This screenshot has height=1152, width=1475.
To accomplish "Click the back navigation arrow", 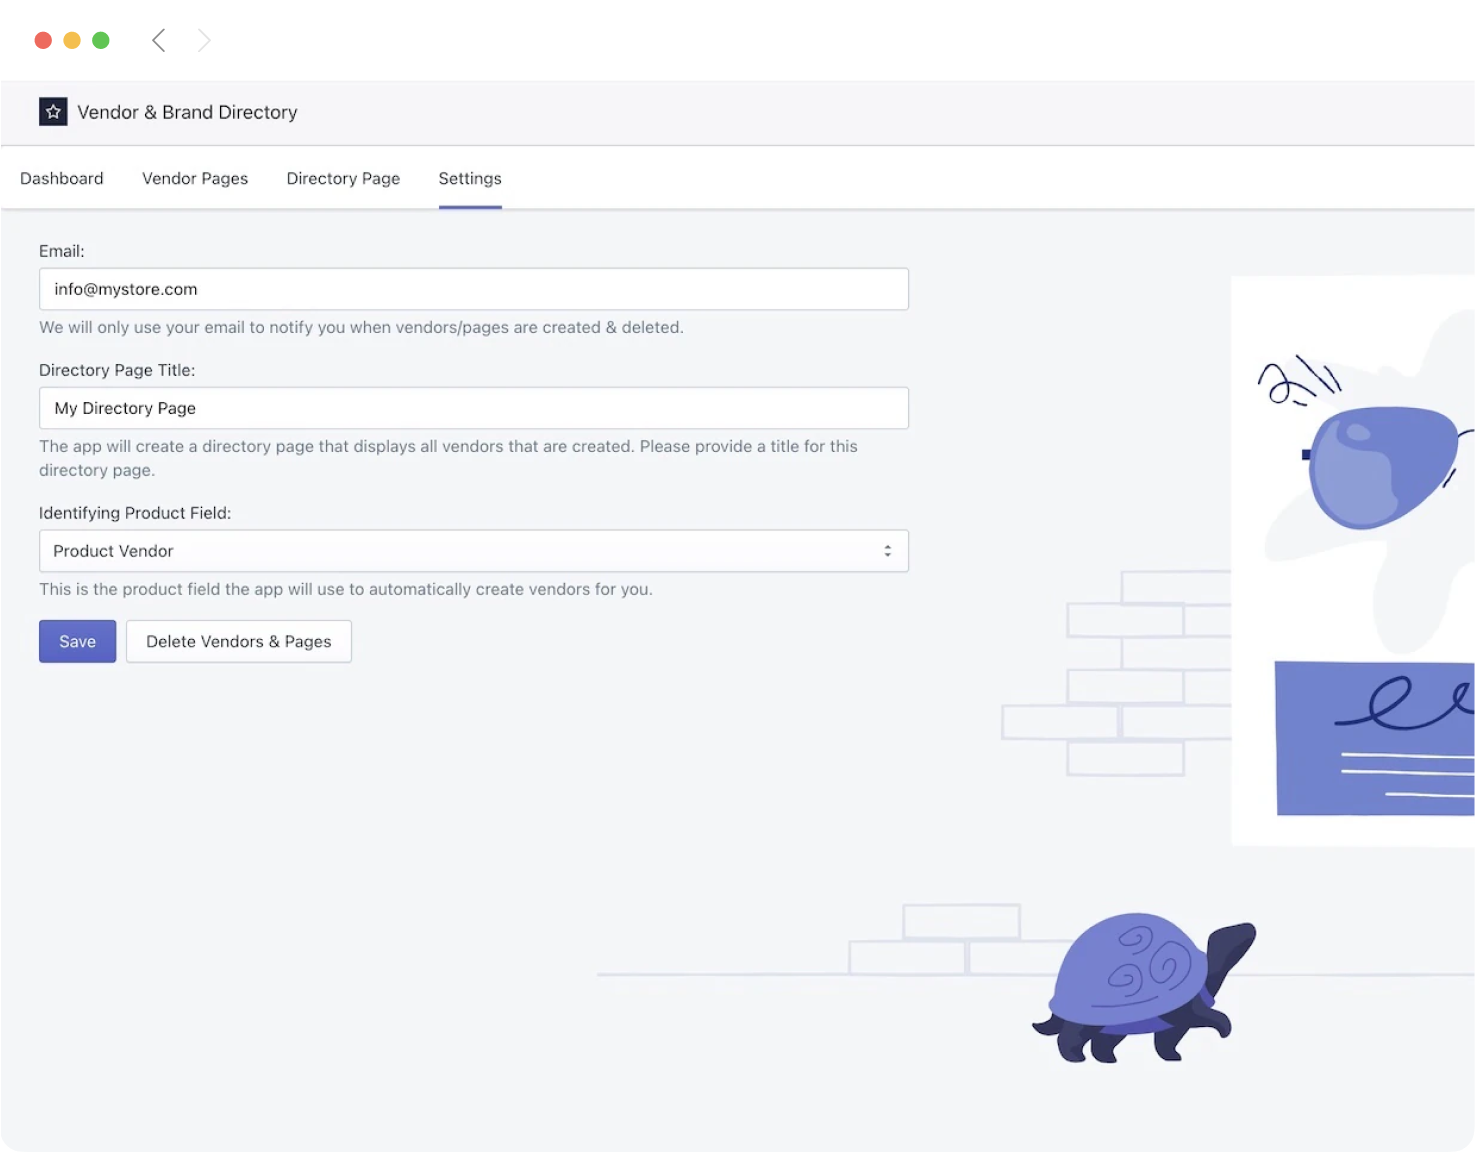I will click(x=158, y=40).
